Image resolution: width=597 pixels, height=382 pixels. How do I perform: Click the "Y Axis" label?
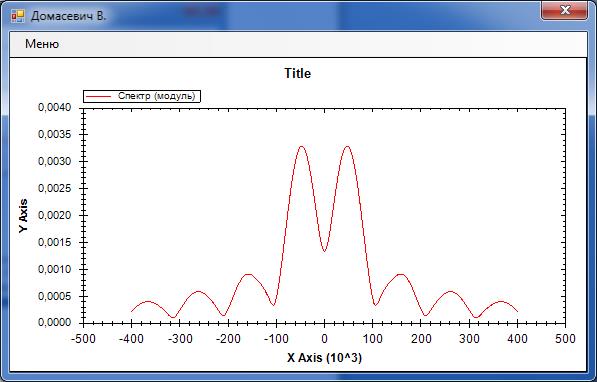coord(24,216)
